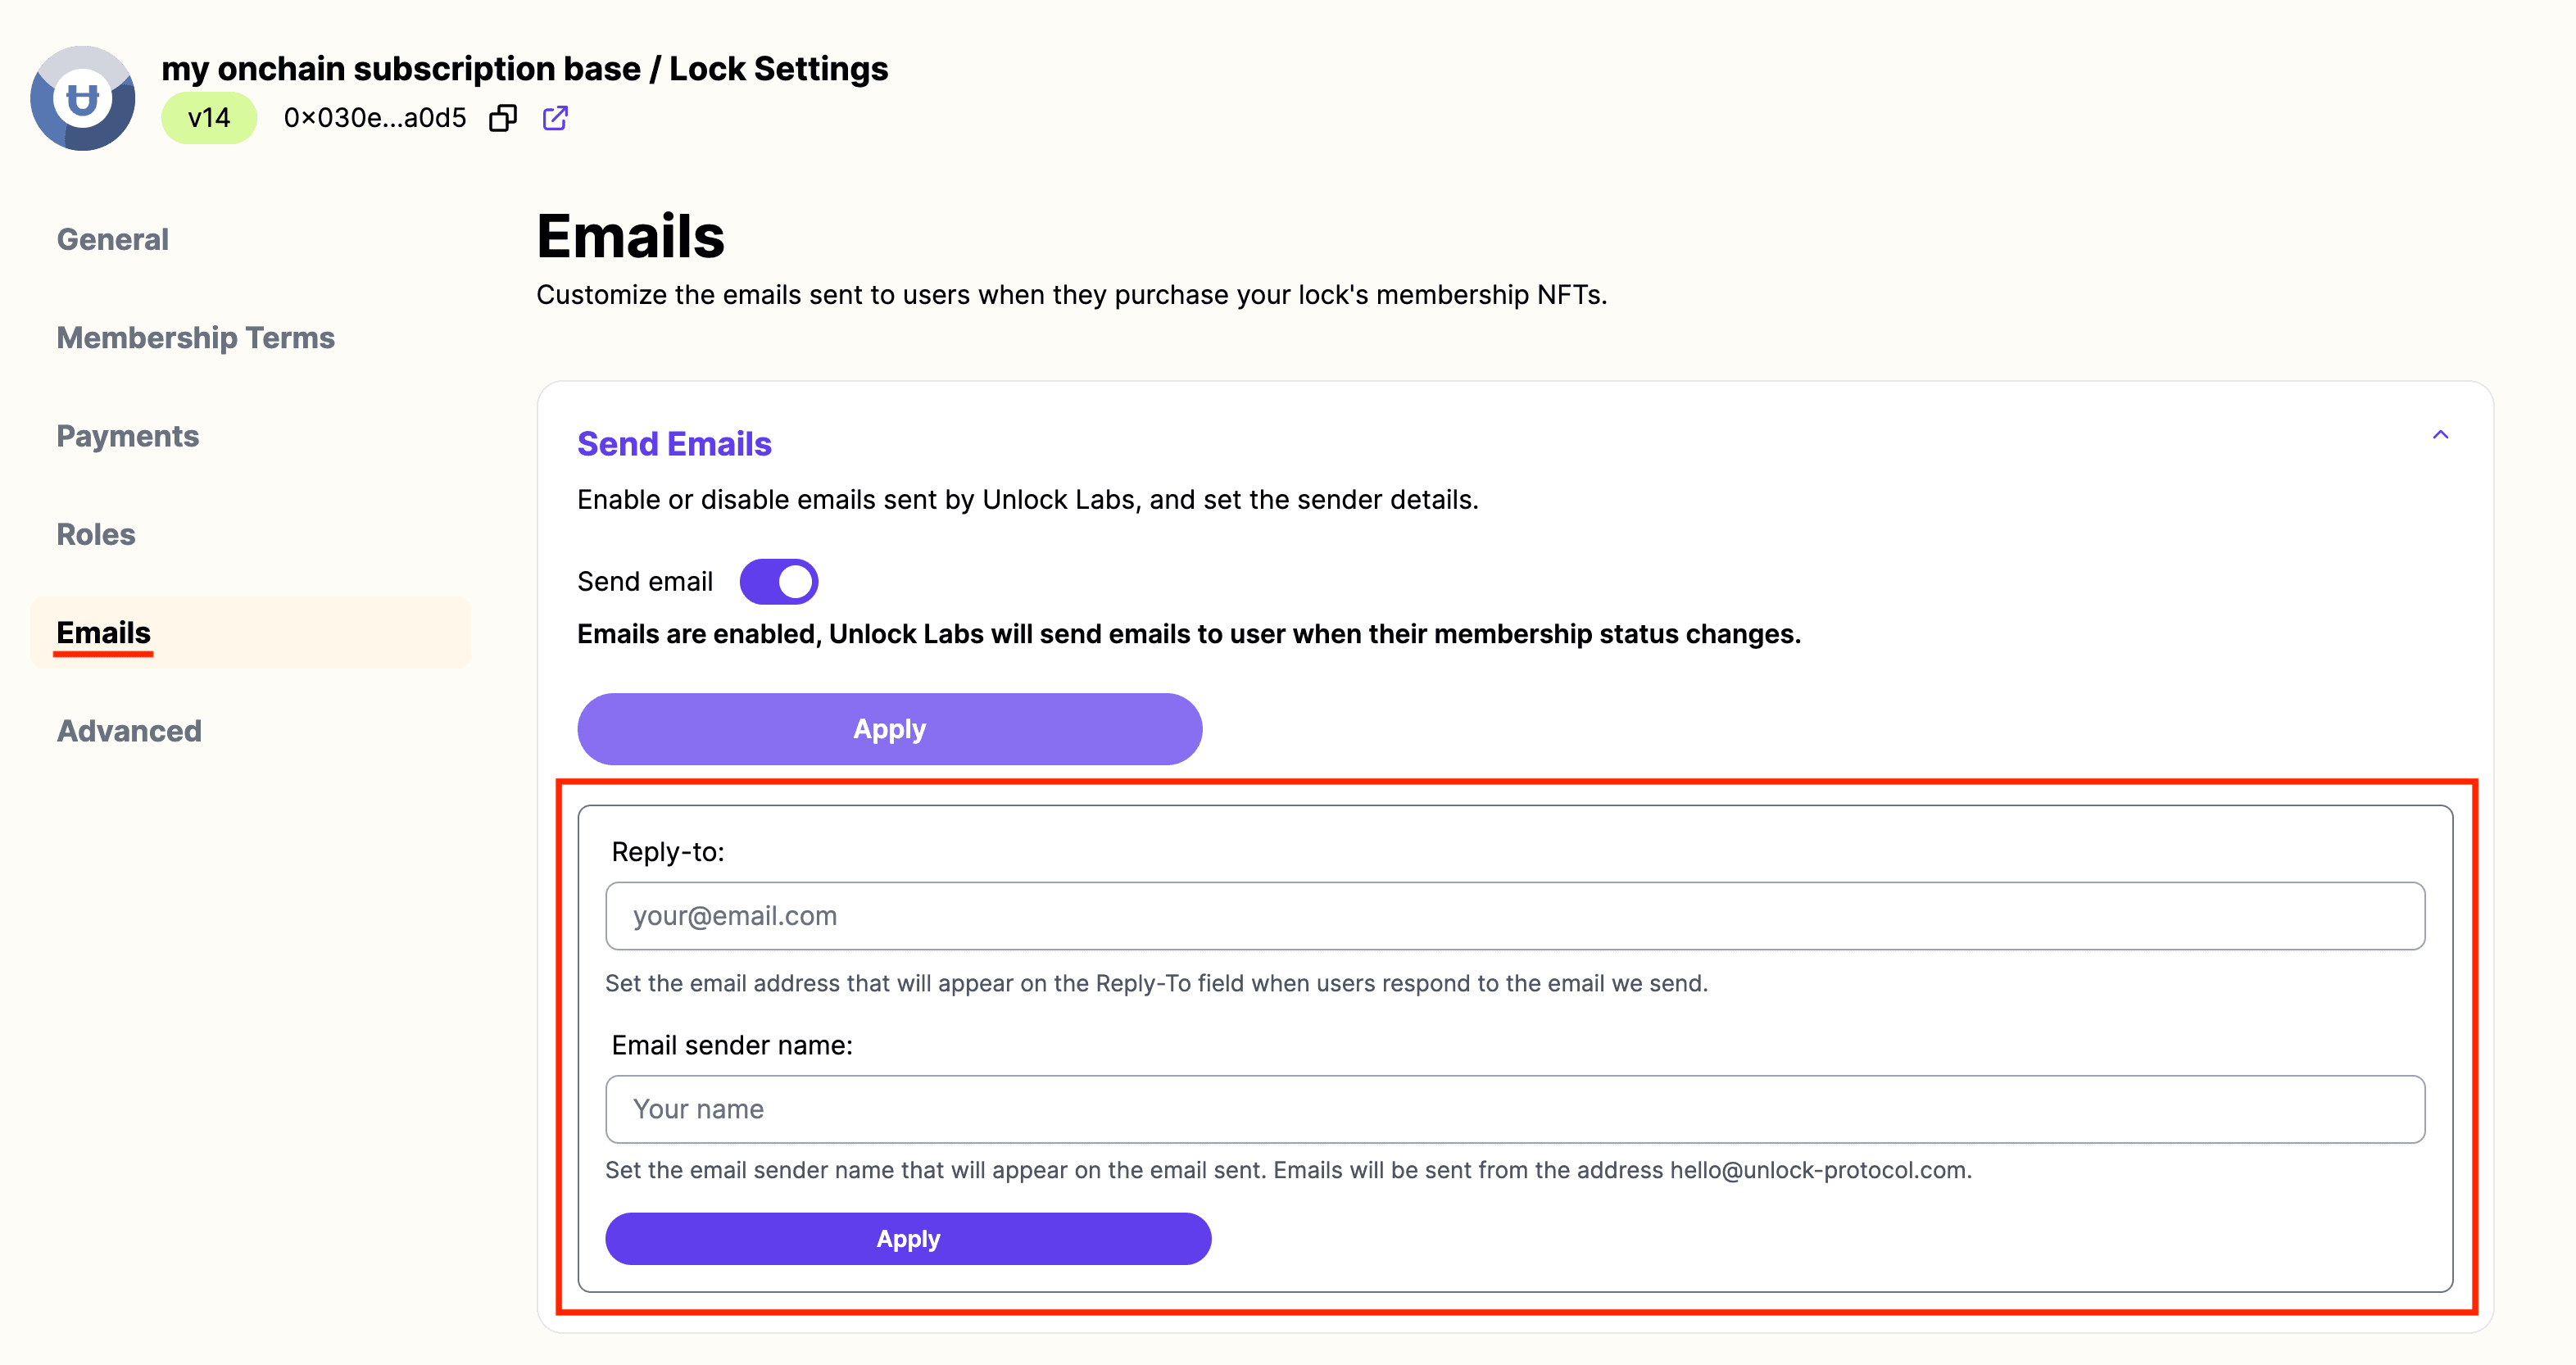Copy the lock address 0x030e...a0d5
Image resolution: width=2576 pixels, height=1365 pixels.
pos(503,118)
